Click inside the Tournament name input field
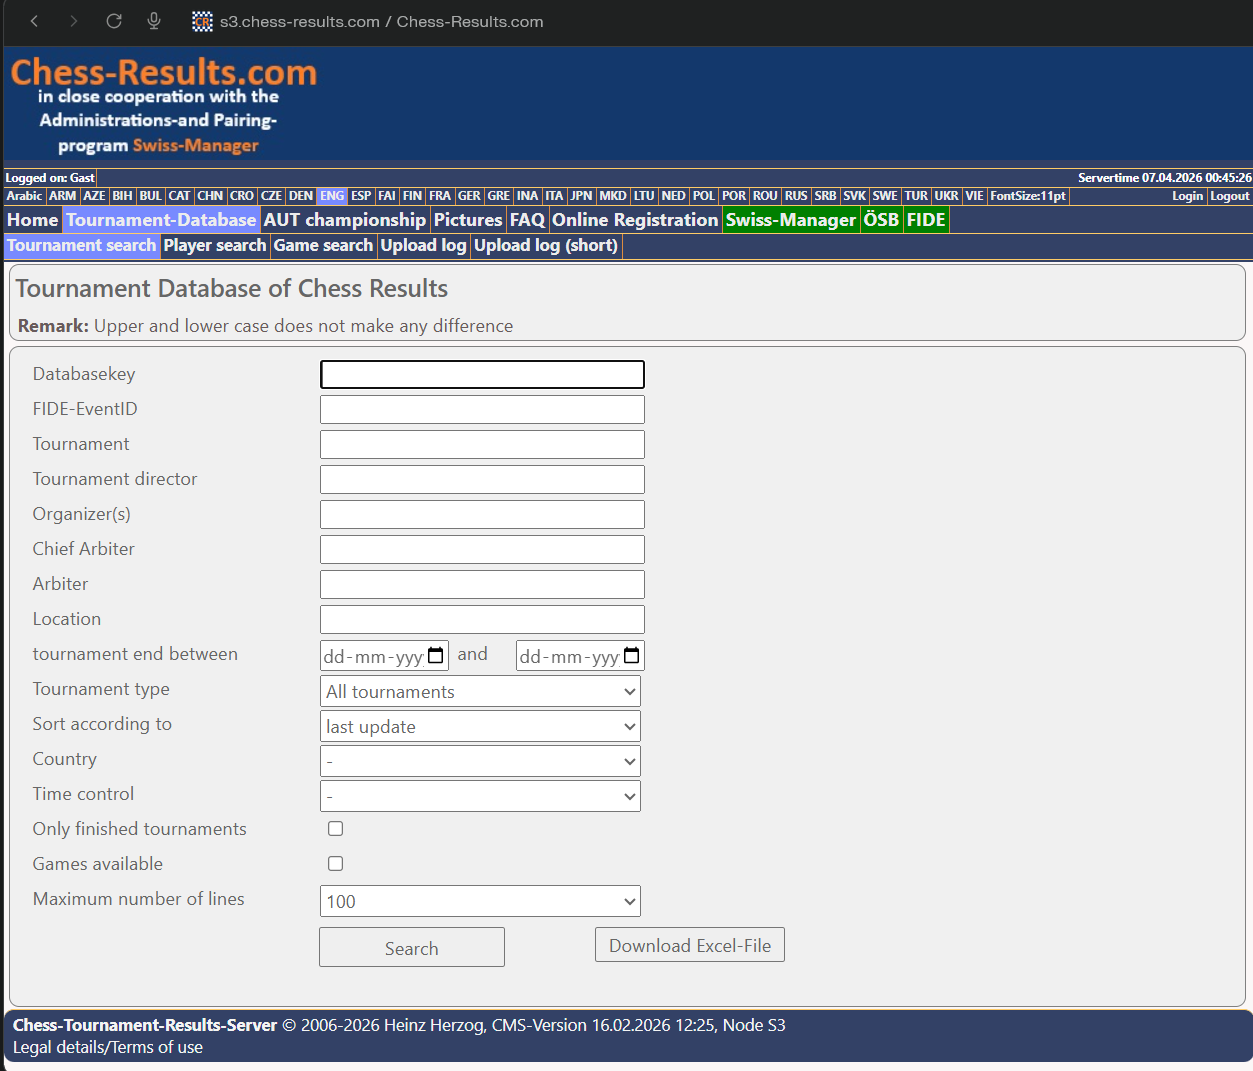Image resolution: width=1253 pixels, height=1071 pixels. pos(481,444)
